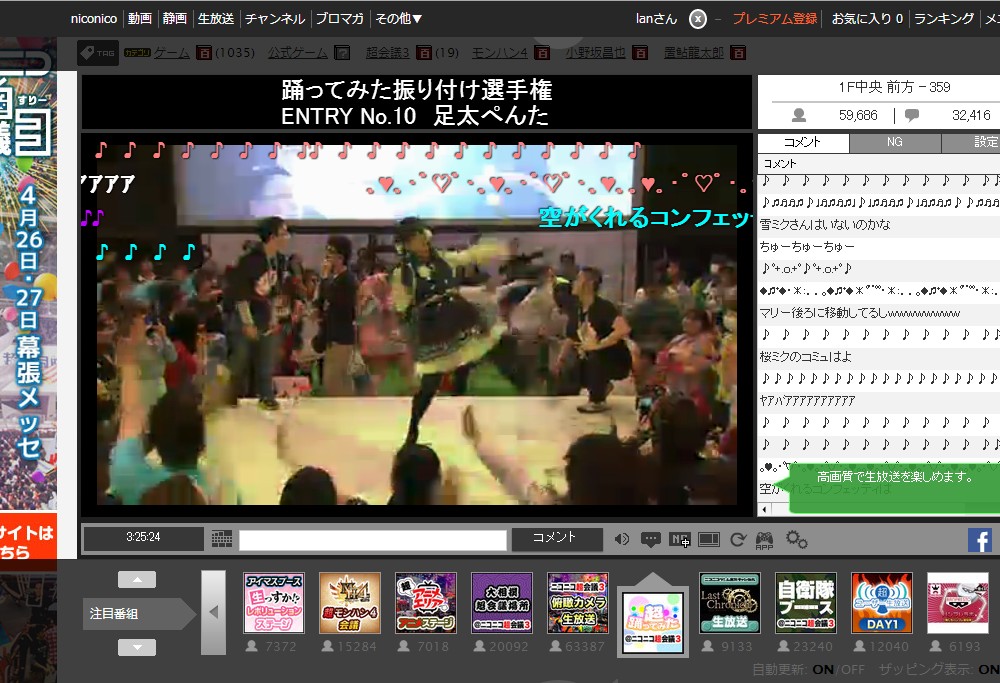Open アイマスブース stream thumbnail
Viewport: 1000px width, 683px height.
(274, 603)
